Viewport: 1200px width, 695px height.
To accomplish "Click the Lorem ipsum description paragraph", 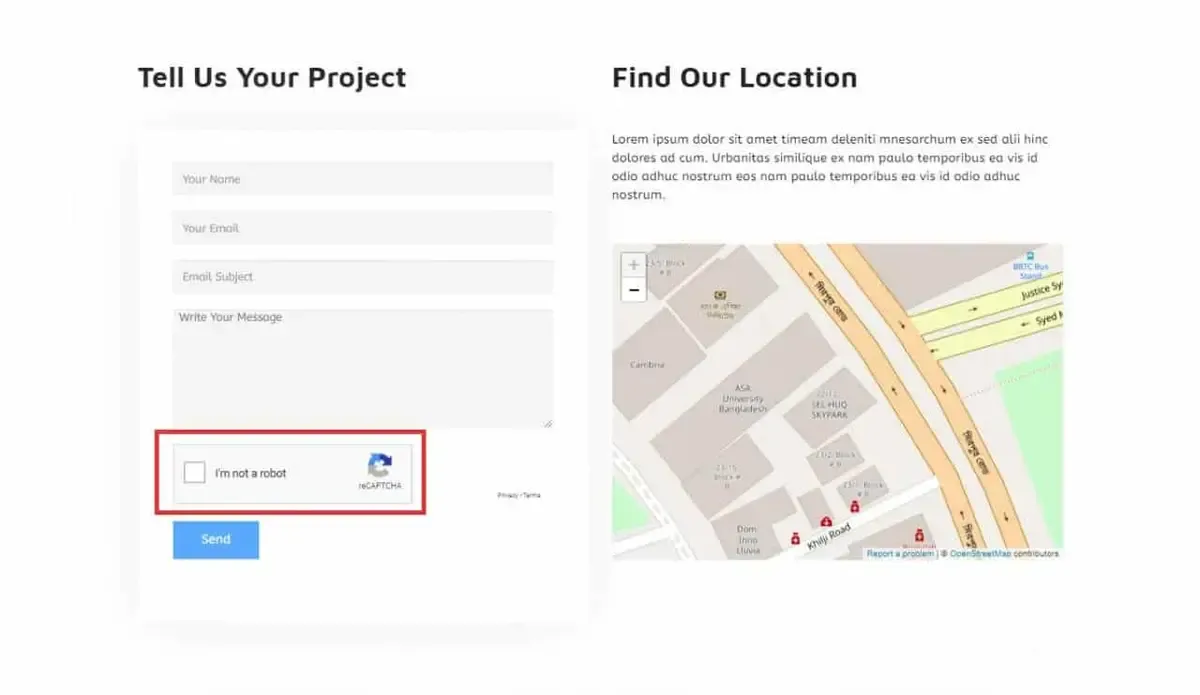I will pos(830,167).
